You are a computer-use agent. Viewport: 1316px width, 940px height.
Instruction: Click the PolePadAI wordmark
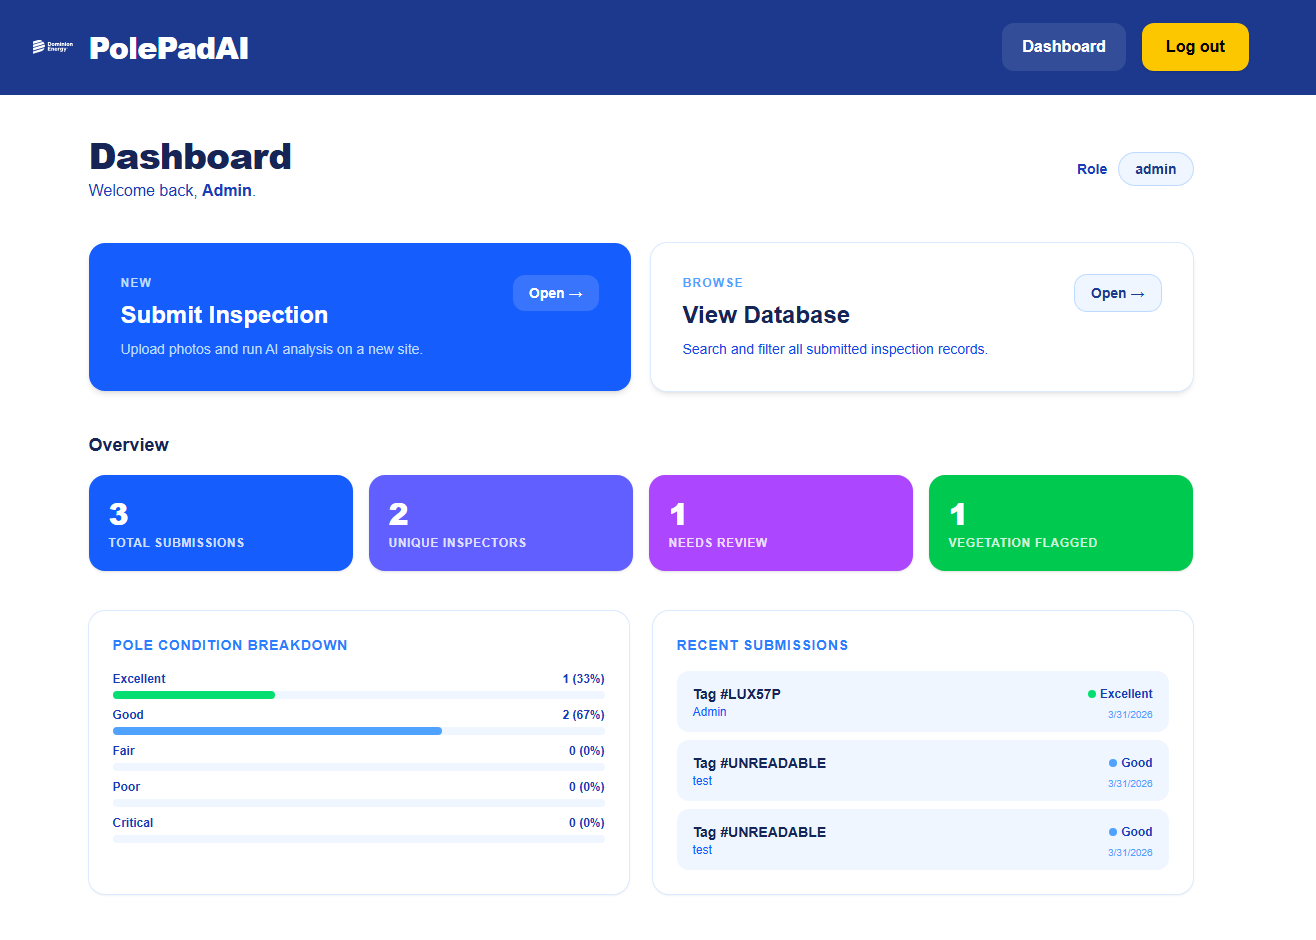(168, 46)
